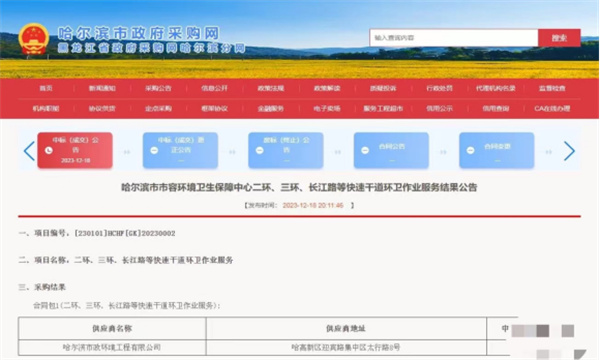This screenshot has height=360, width=600.
Task: Click the 黑龙江省政府采购网哈尔滨分网 subtitle
Action: click(x=152, y=48)
